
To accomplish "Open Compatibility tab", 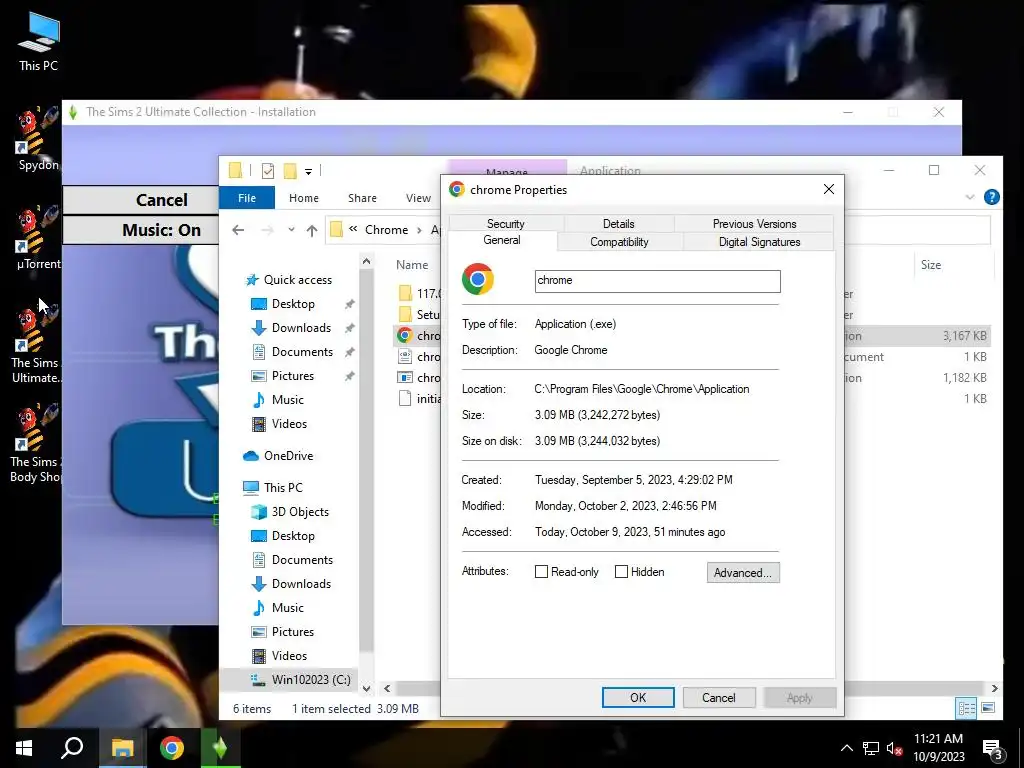I will pyautogui.click(x=619, y=242).
